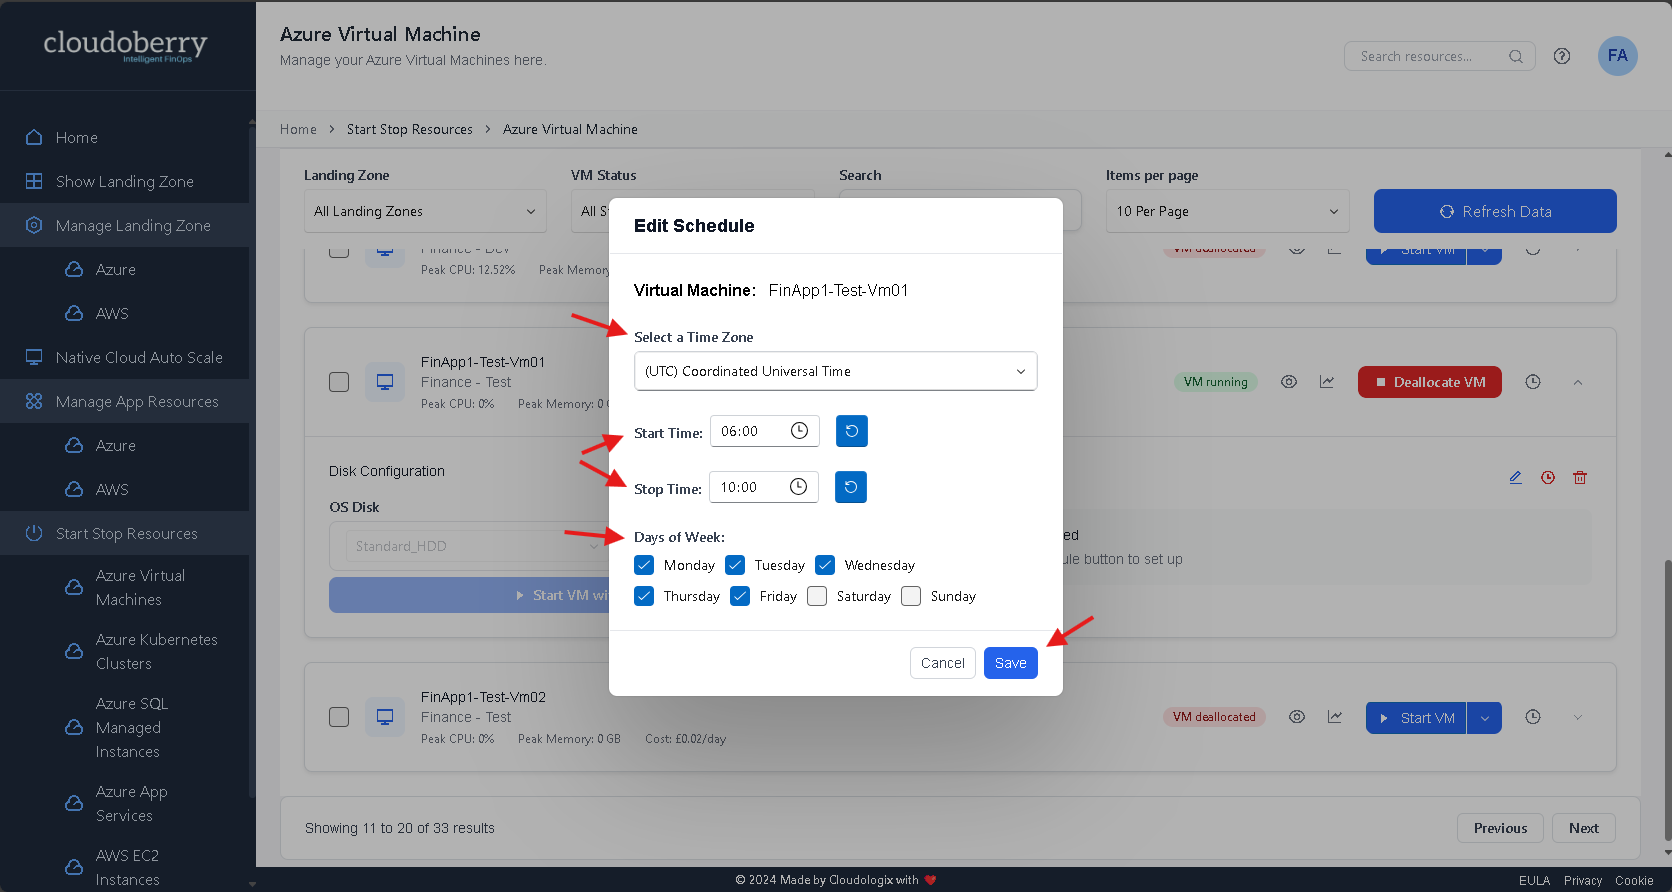The width and height of the screenshot is (1672, 892).
Task: Expand the FinApp1-Test-Vm02 row chevron
Action: click(x=1578, y=717)
